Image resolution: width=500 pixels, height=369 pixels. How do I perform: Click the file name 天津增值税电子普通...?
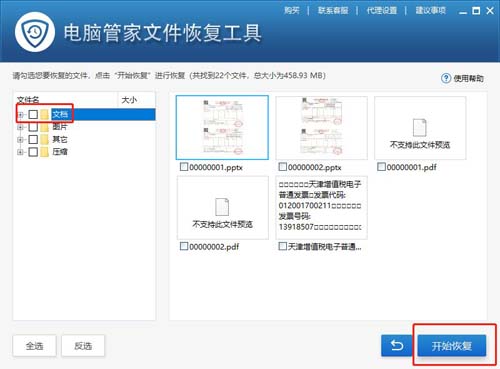tap(325, 247)
